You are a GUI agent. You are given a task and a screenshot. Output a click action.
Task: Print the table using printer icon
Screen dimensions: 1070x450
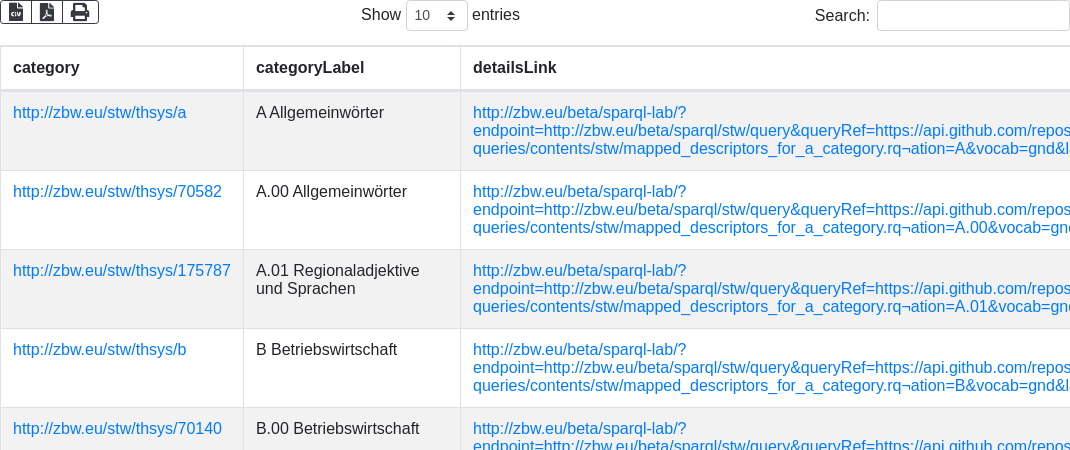(80, 12)
